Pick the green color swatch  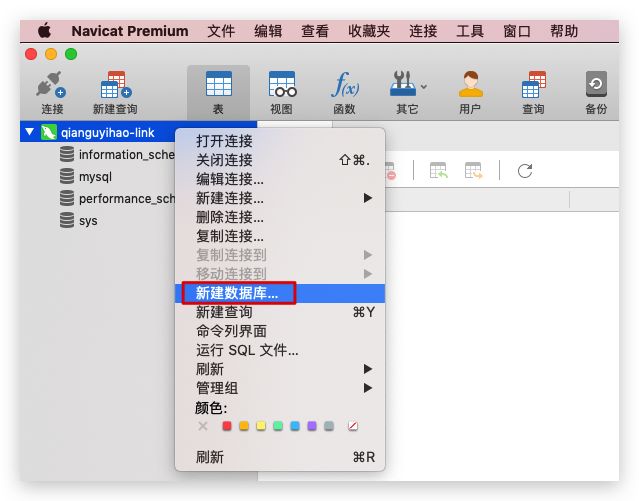[278, 426]
